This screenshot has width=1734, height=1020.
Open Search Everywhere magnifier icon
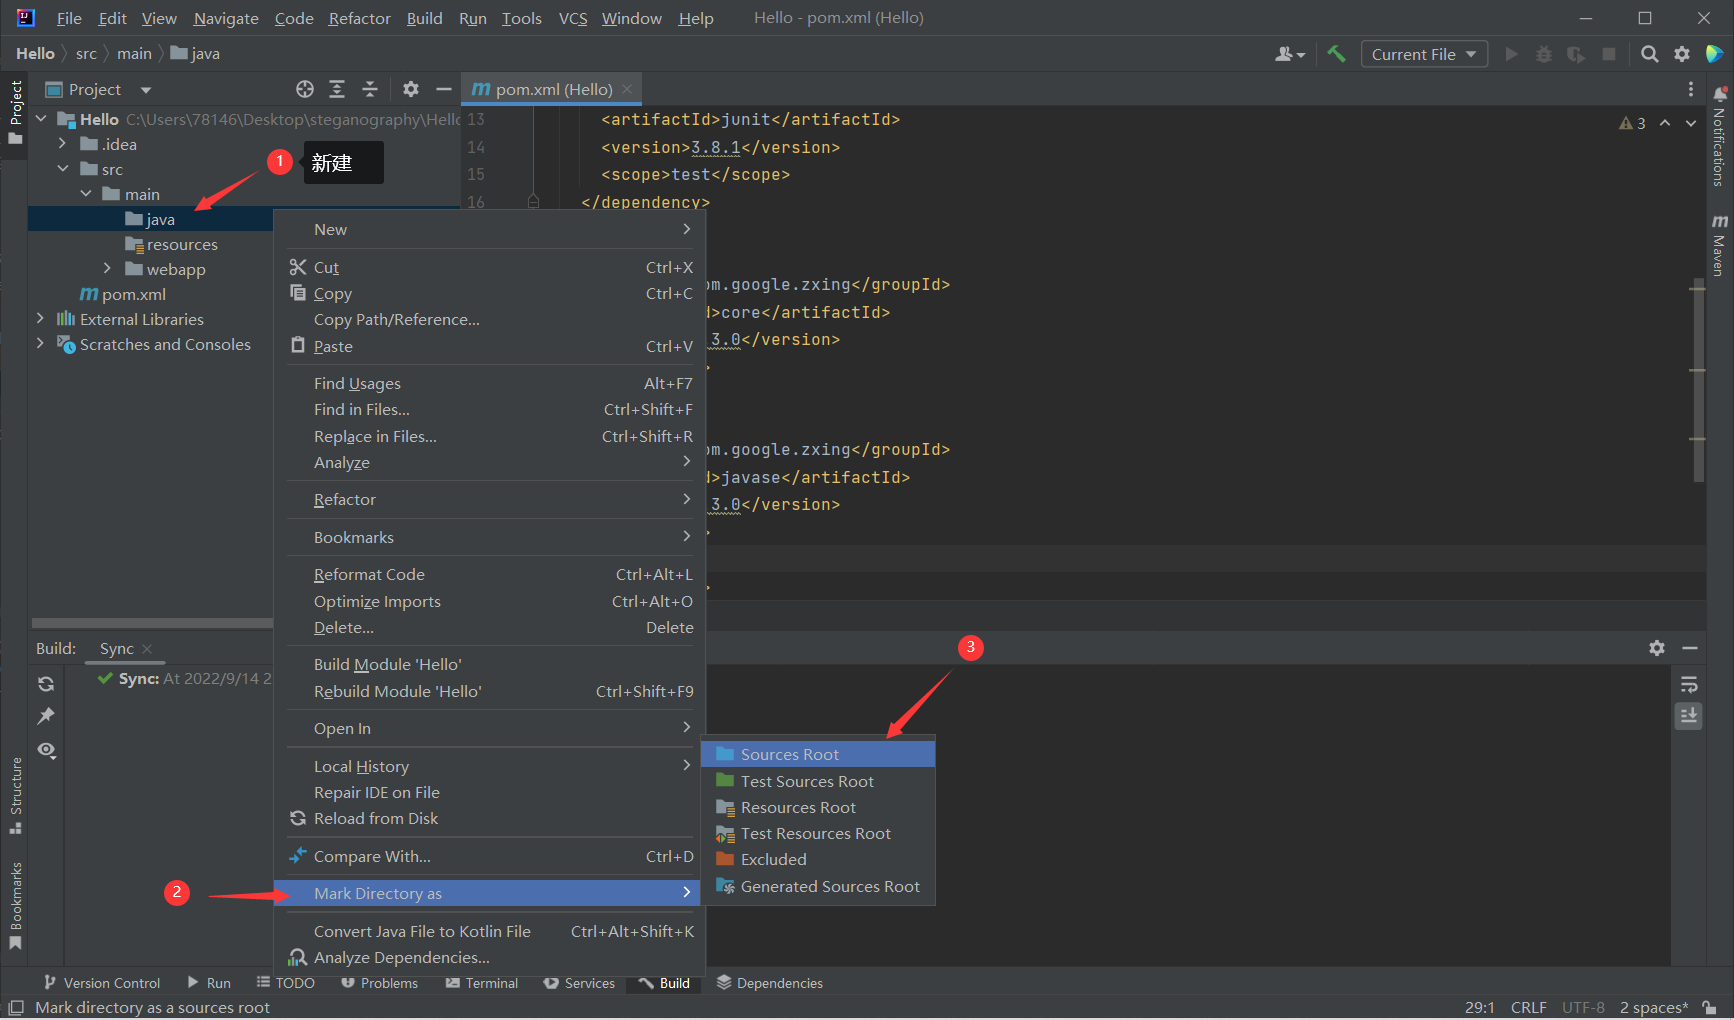1650,54
